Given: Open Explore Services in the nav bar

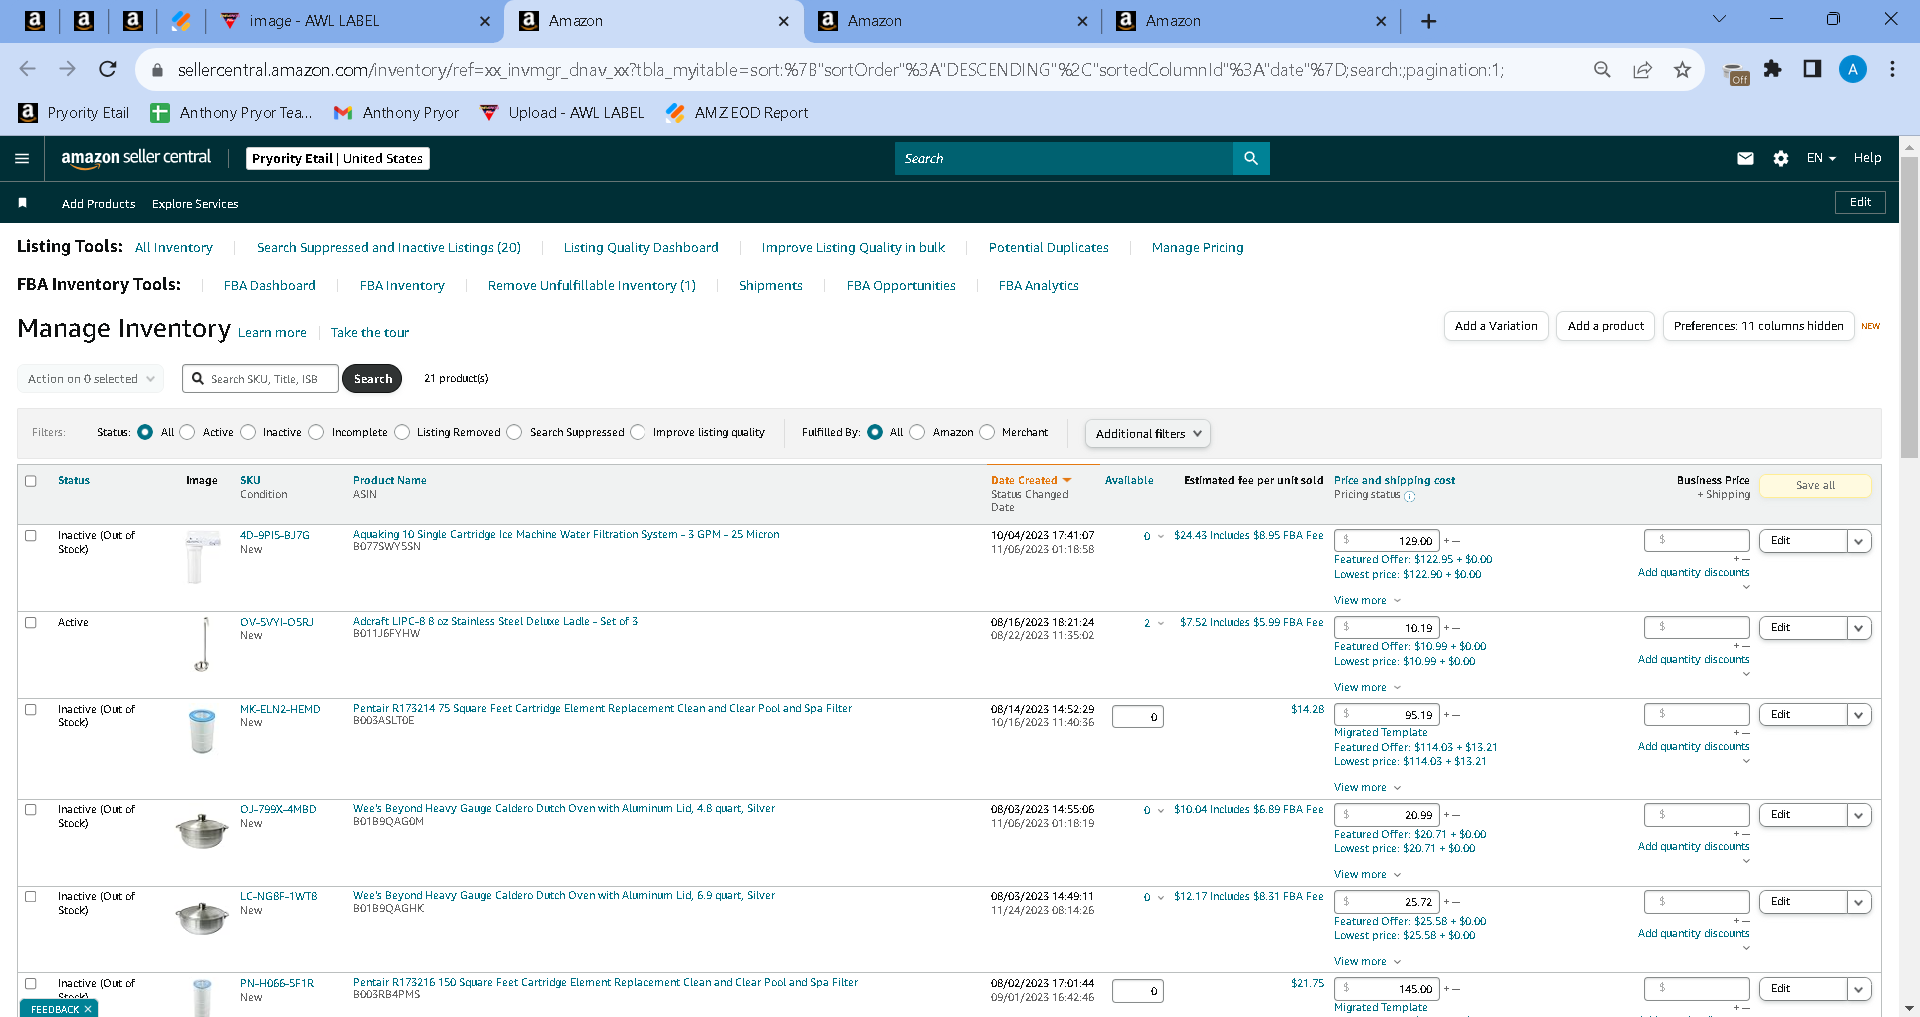Looking at the screenshot, I should coord(195,204).
